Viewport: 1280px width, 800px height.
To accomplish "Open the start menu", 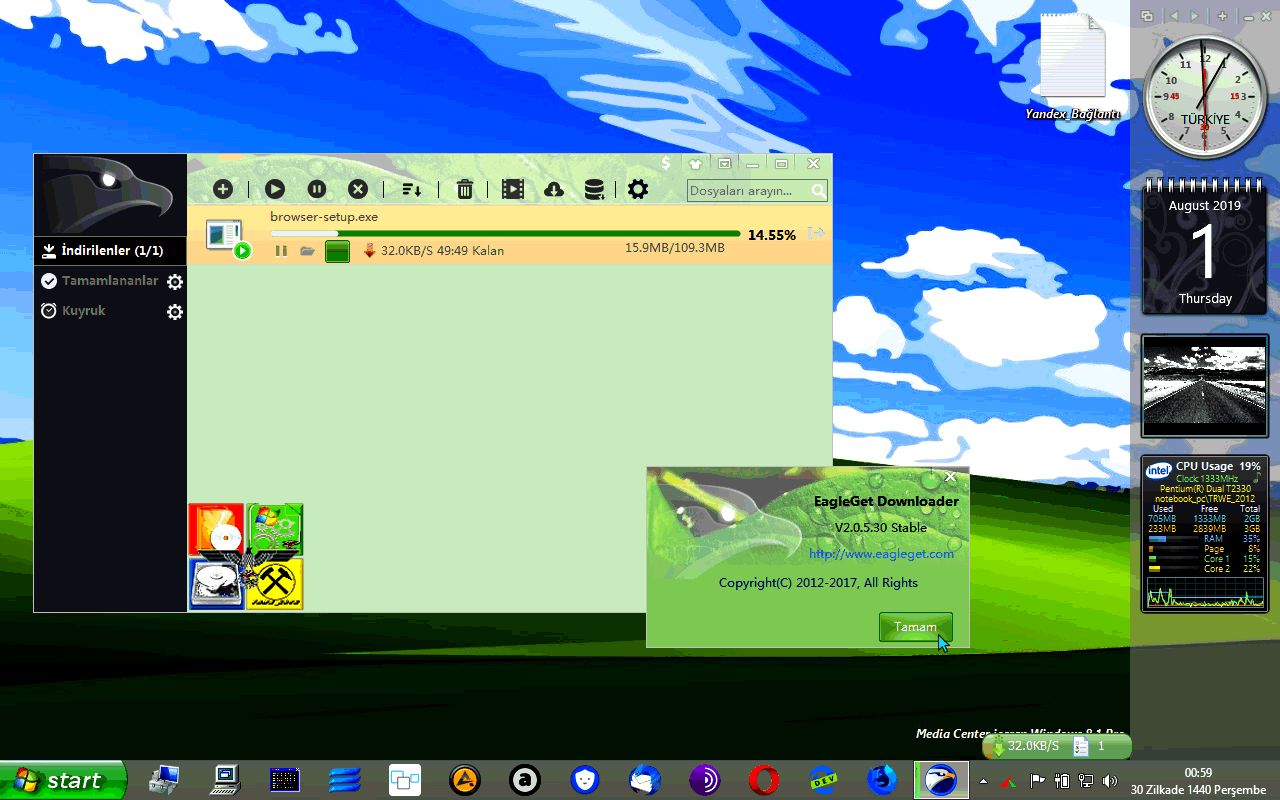I will [64, 780].
